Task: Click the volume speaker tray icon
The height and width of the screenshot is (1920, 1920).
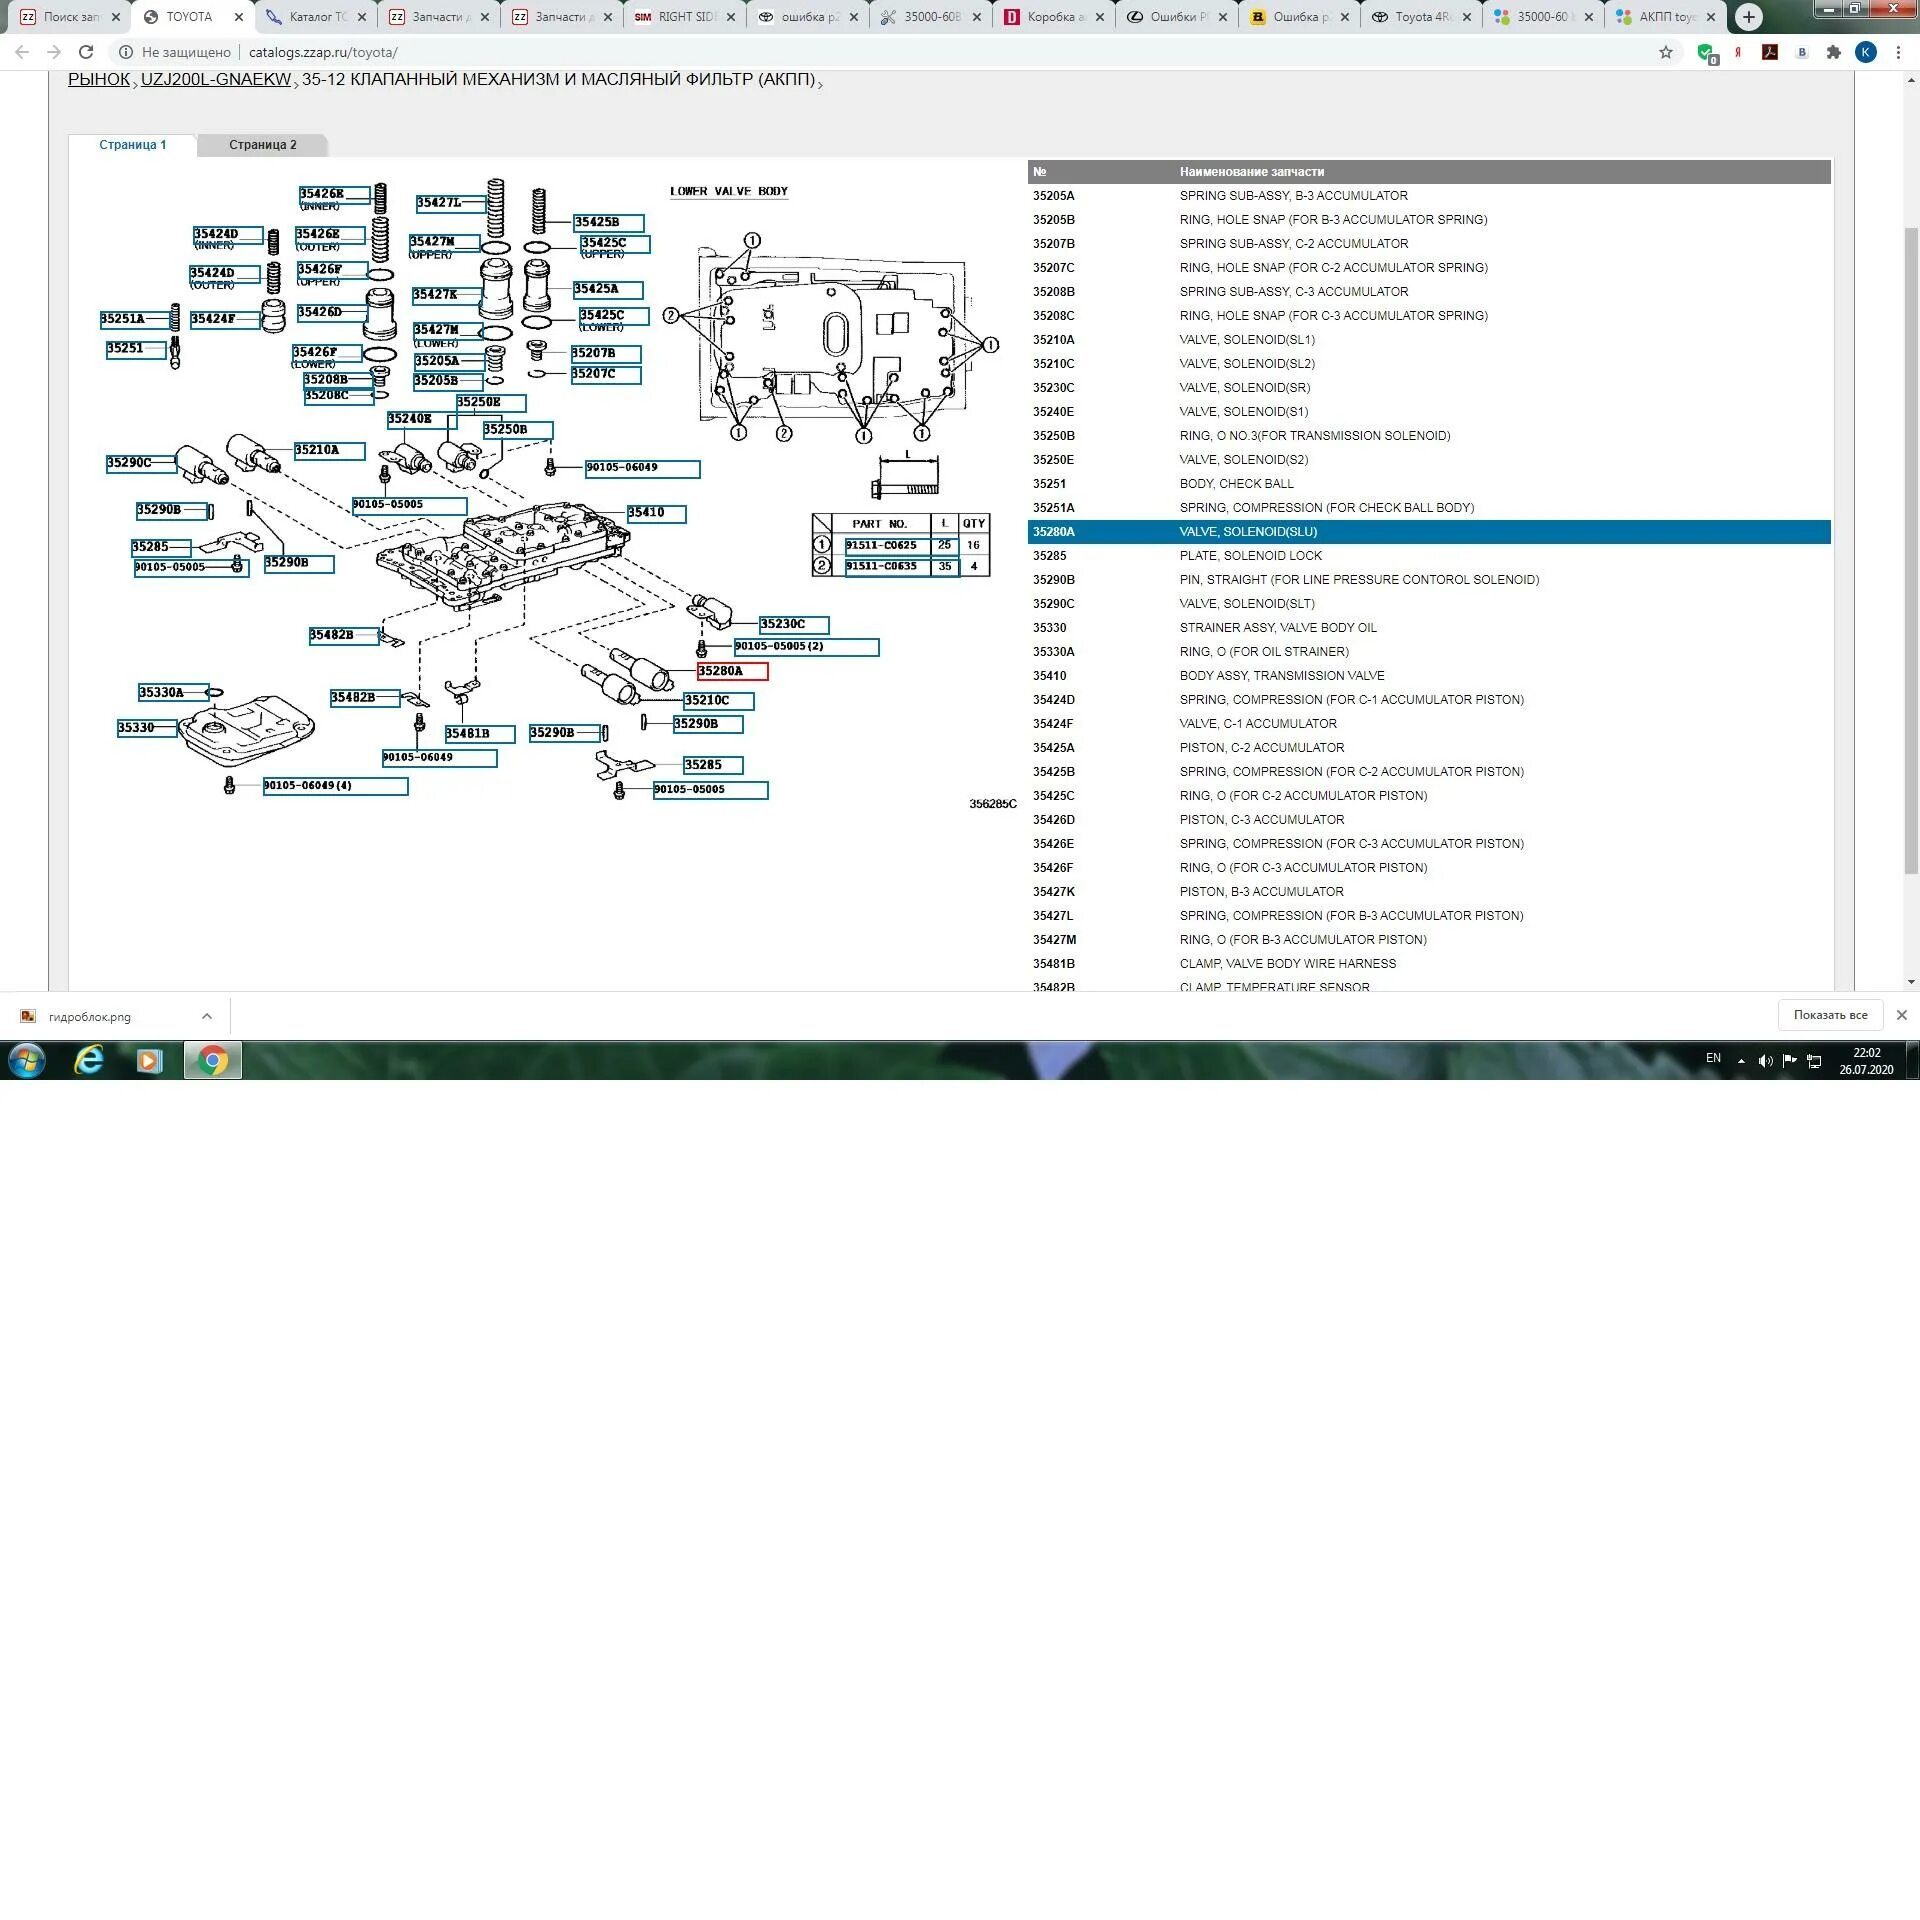Action: [1765, 1061]
